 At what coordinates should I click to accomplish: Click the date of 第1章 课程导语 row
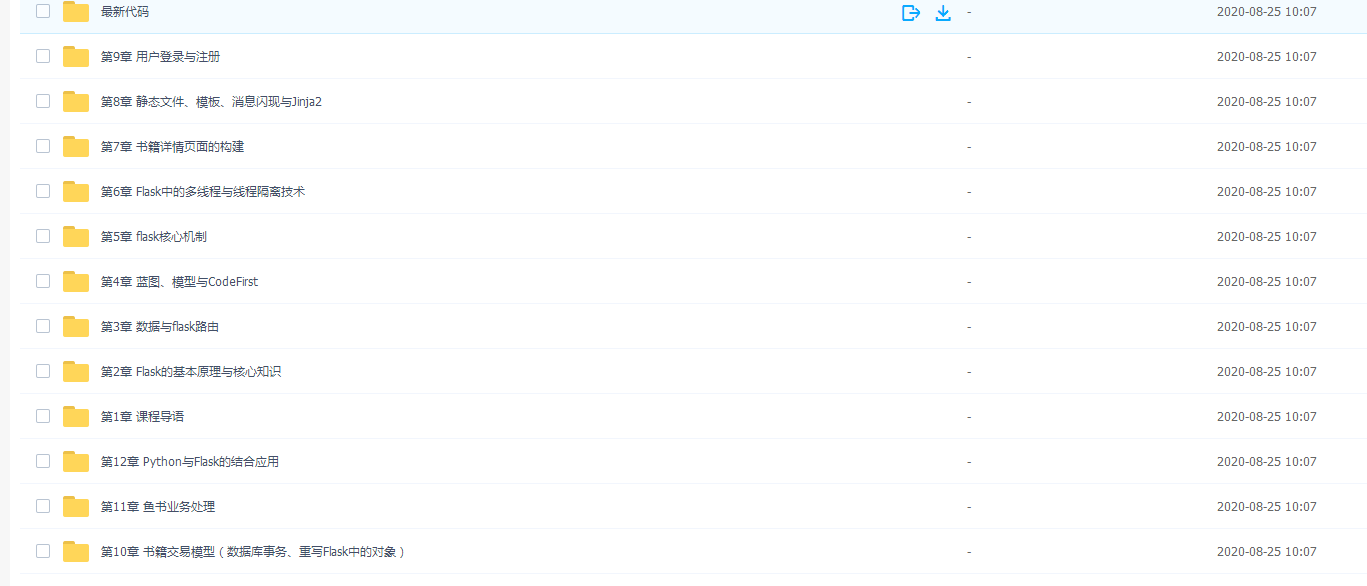[x=1266, y=417]
